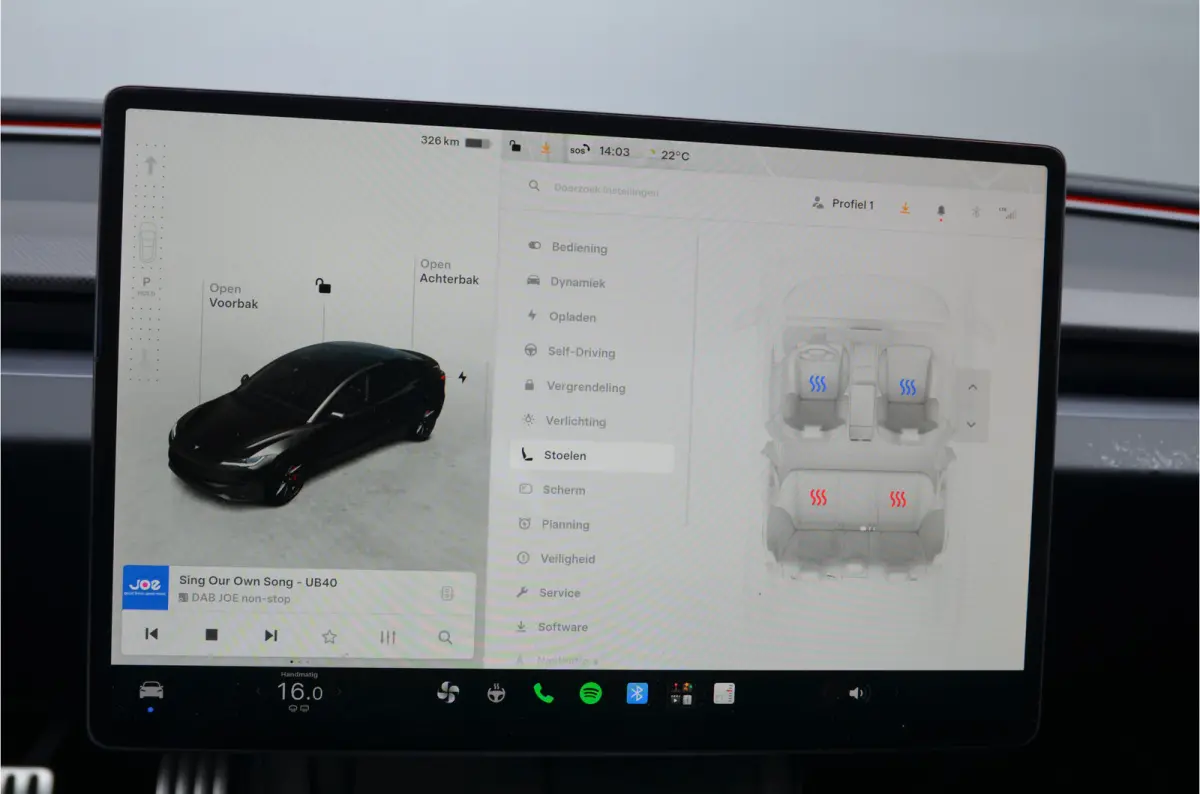Open the Planning menu

[553, 524]
